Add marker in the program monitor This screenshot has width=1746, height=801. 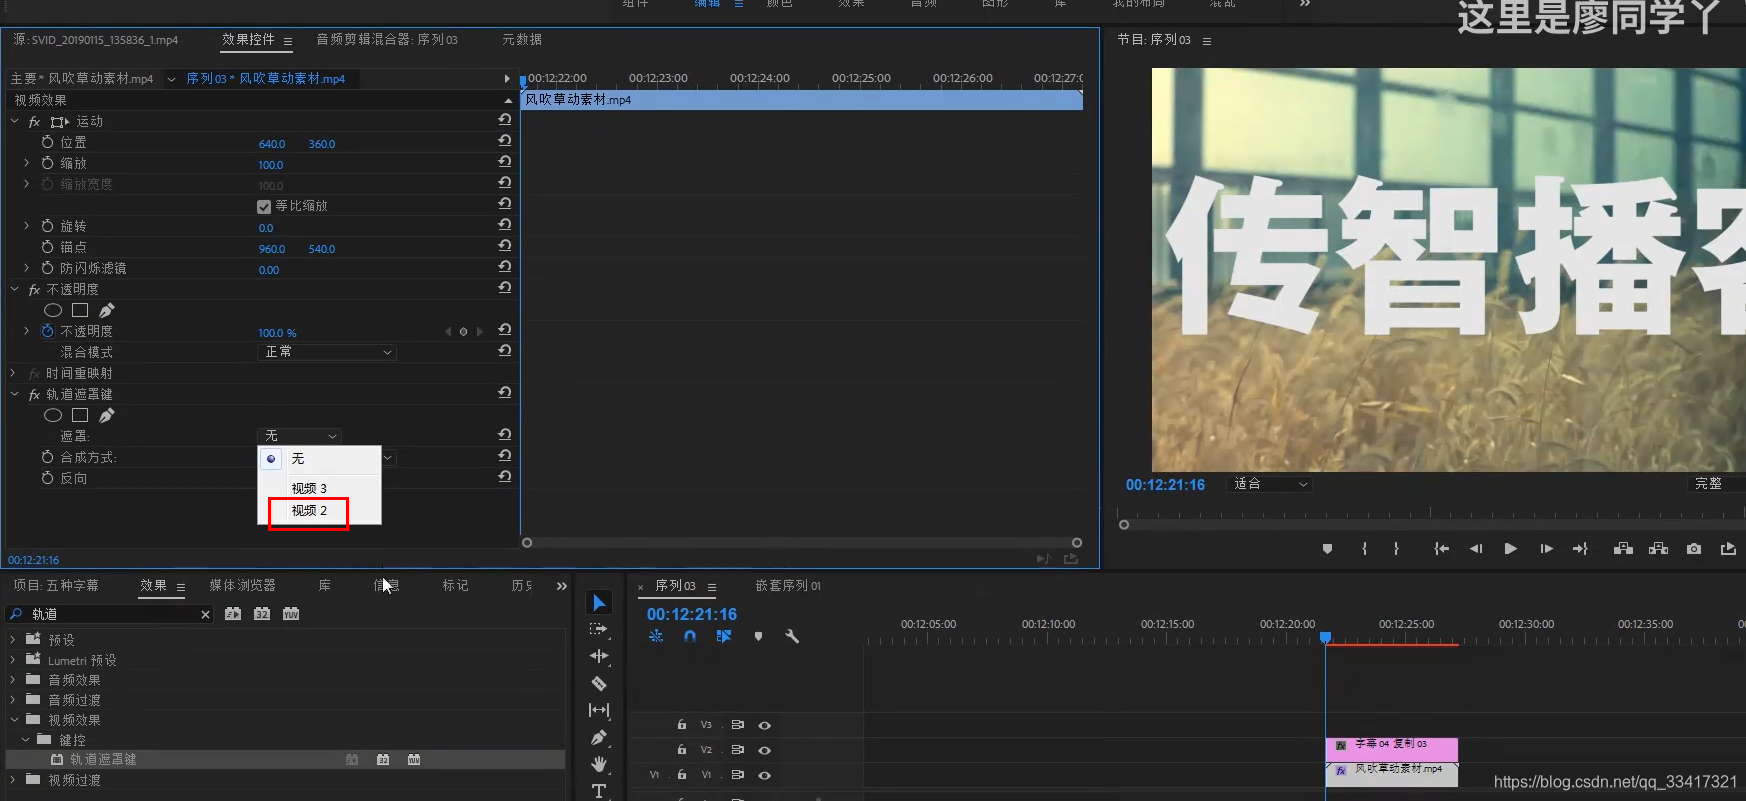tap(1327, 549)
